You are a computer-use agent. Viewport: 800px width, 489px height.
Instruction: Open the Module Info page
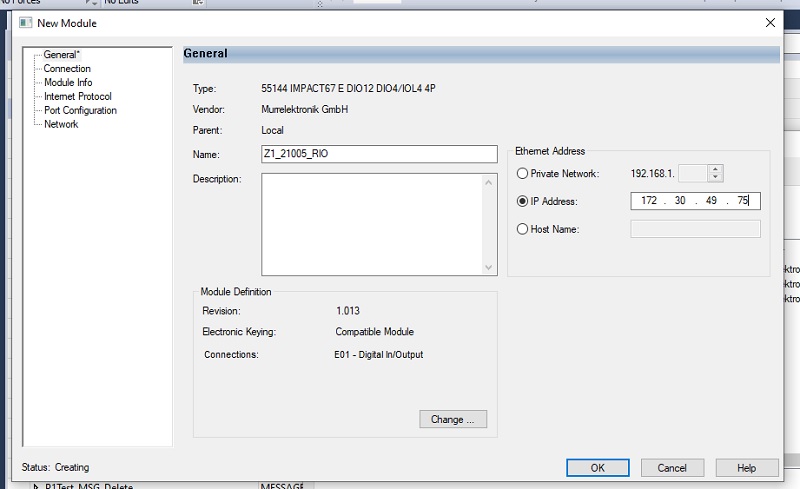click(x=68, y=82)
